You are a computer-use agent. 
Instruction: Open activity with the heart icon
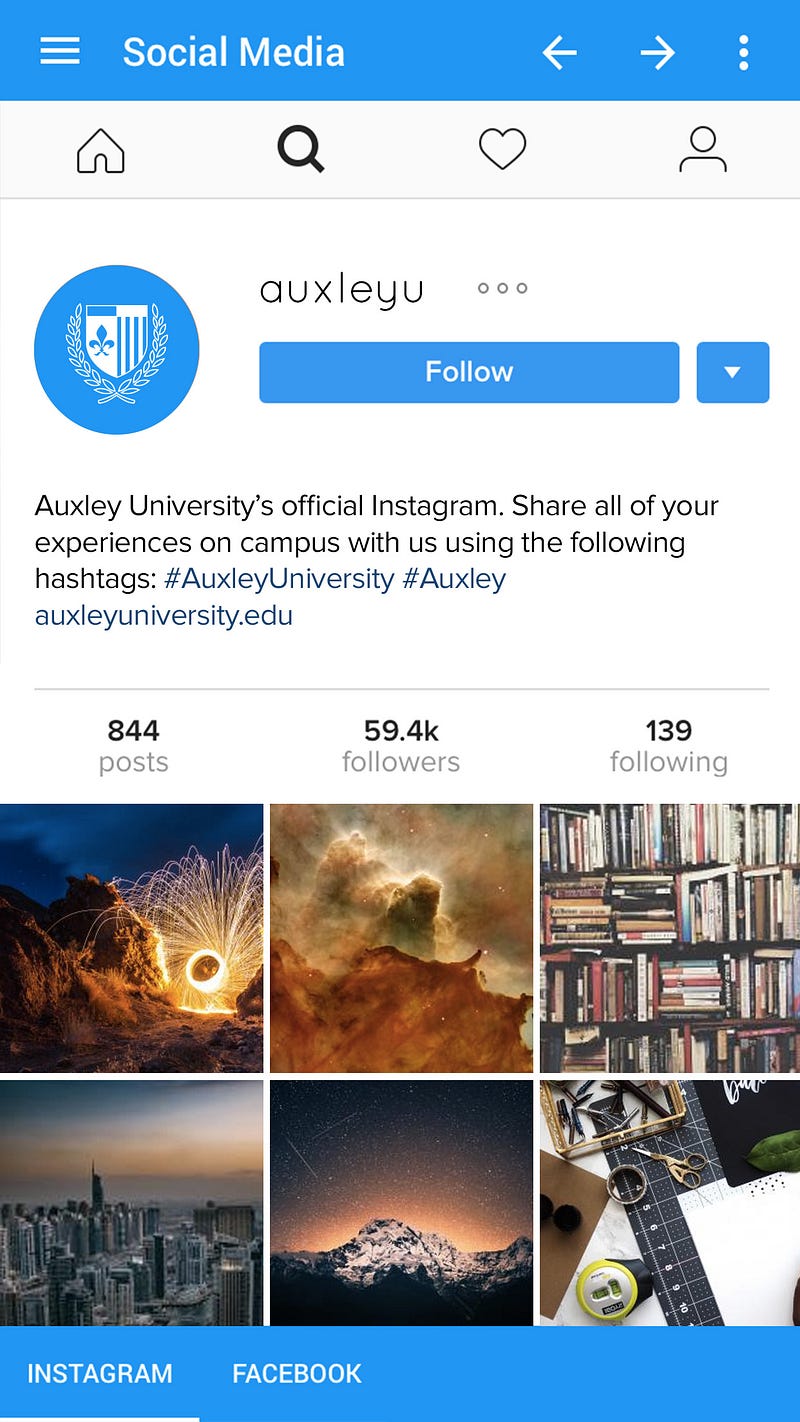coord(502,151)
